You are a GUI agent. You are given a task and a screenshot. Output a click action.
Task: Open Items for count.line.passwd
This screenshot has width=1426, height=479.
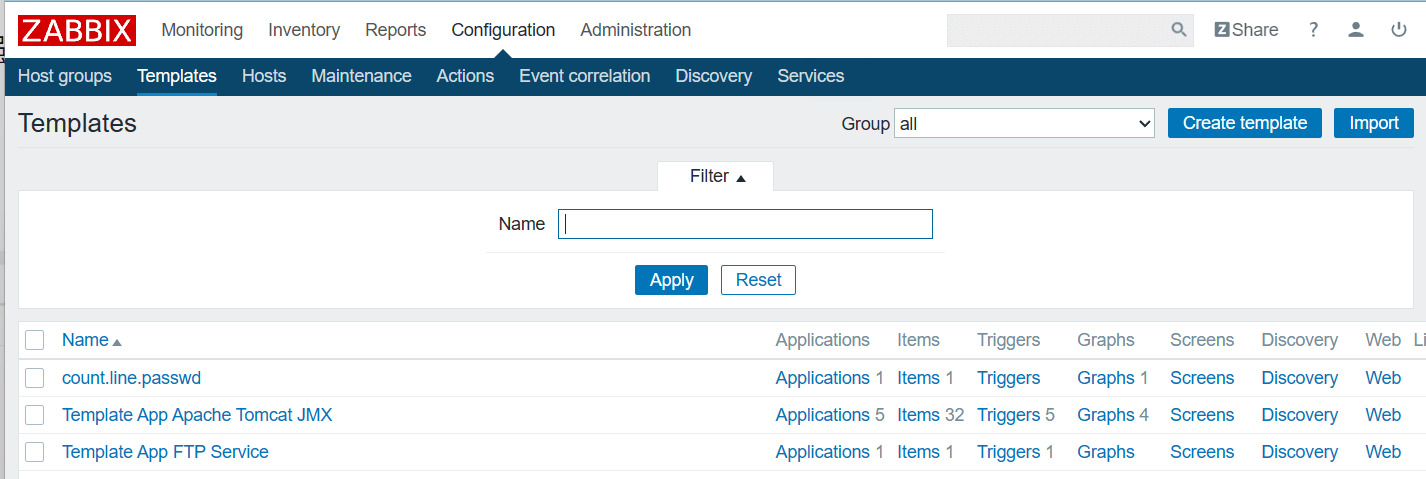click(918, 378)
